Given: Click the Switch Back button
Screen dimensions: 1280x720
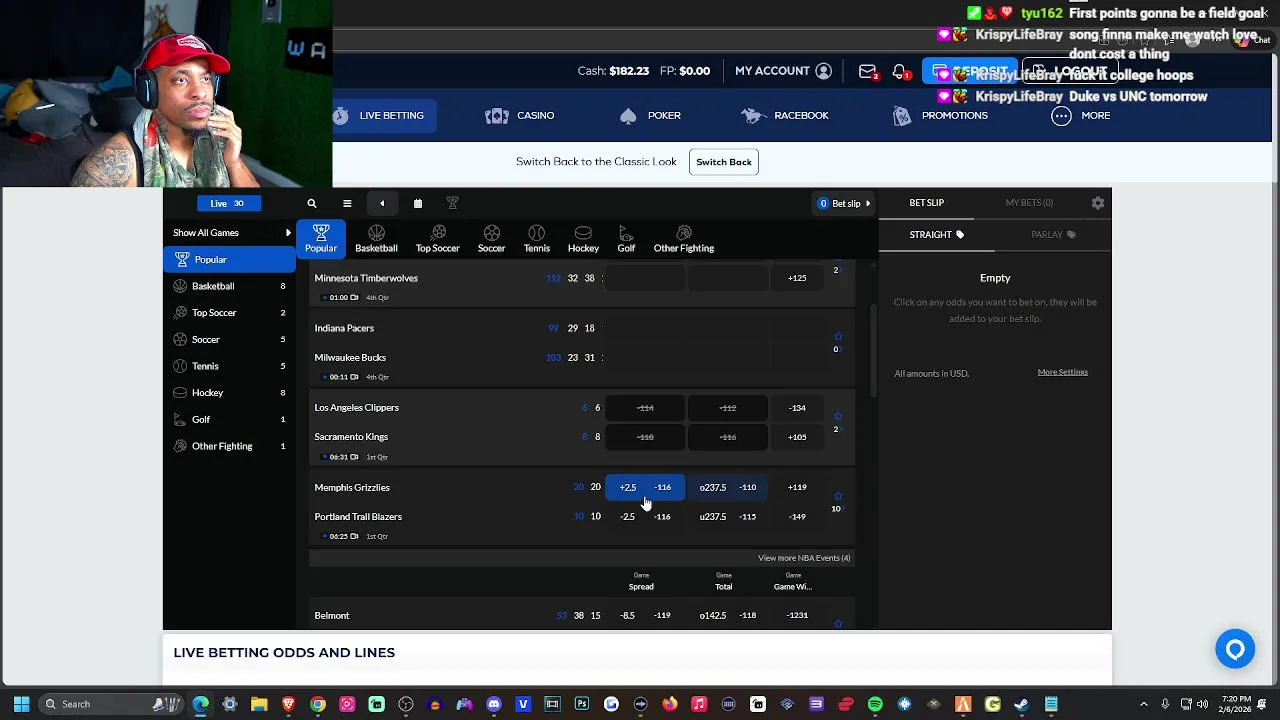Looking at the screenshot, I should point(724,162).
